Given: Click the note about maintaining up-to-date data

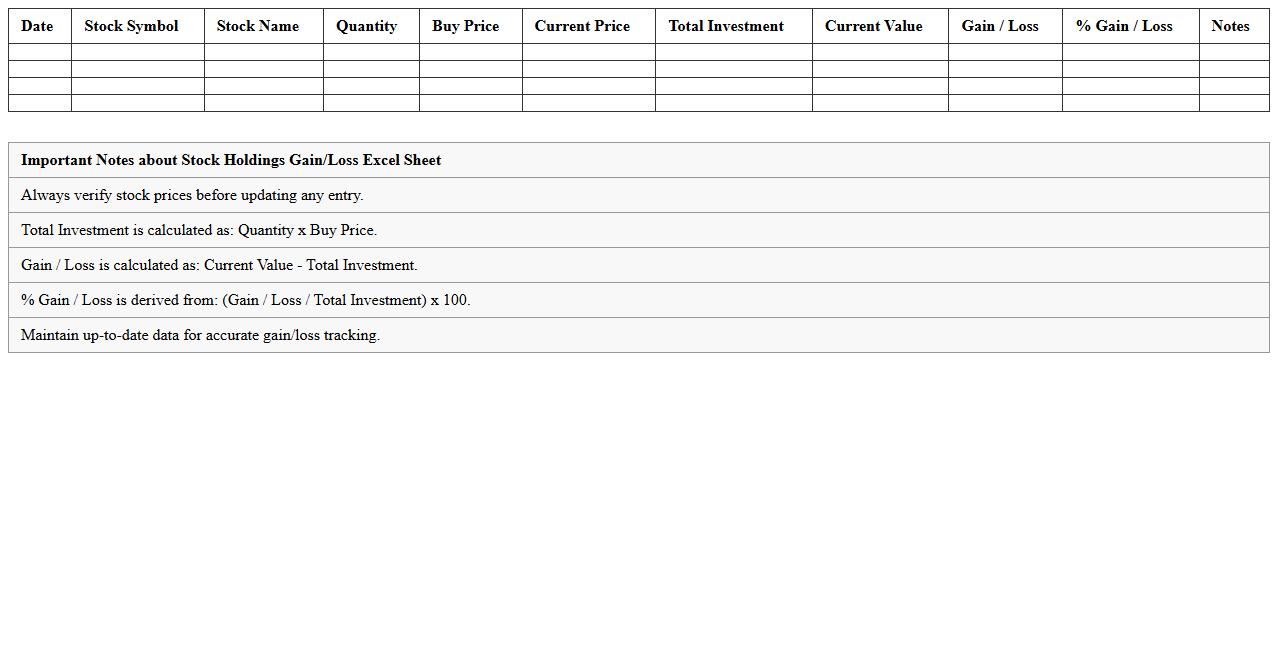Looking at the screenshot, I should point(200,335).
